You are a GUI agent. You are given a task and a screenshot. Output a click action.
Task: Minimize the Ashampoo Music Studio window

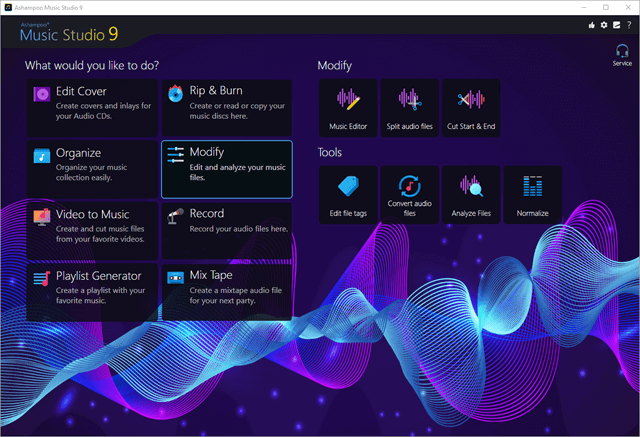pos(584,7)
